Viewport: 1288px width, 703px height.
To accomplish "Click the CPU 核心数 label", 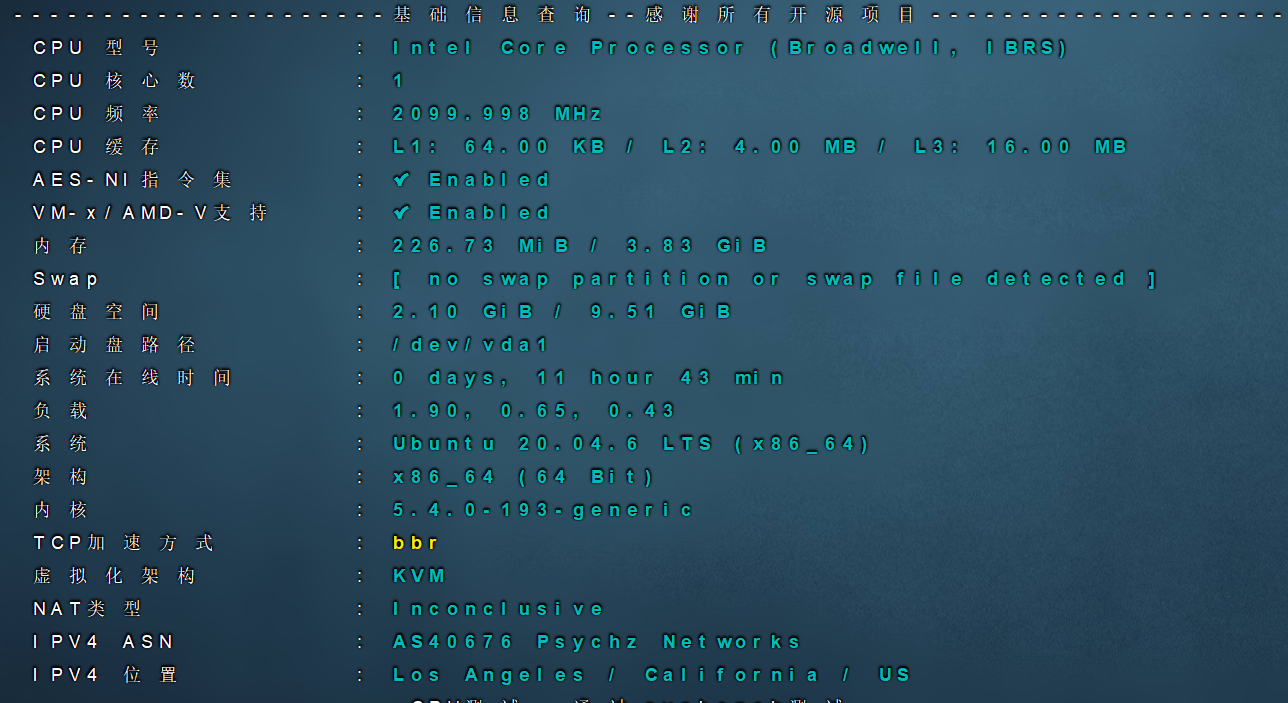I will tap(114, 81).
